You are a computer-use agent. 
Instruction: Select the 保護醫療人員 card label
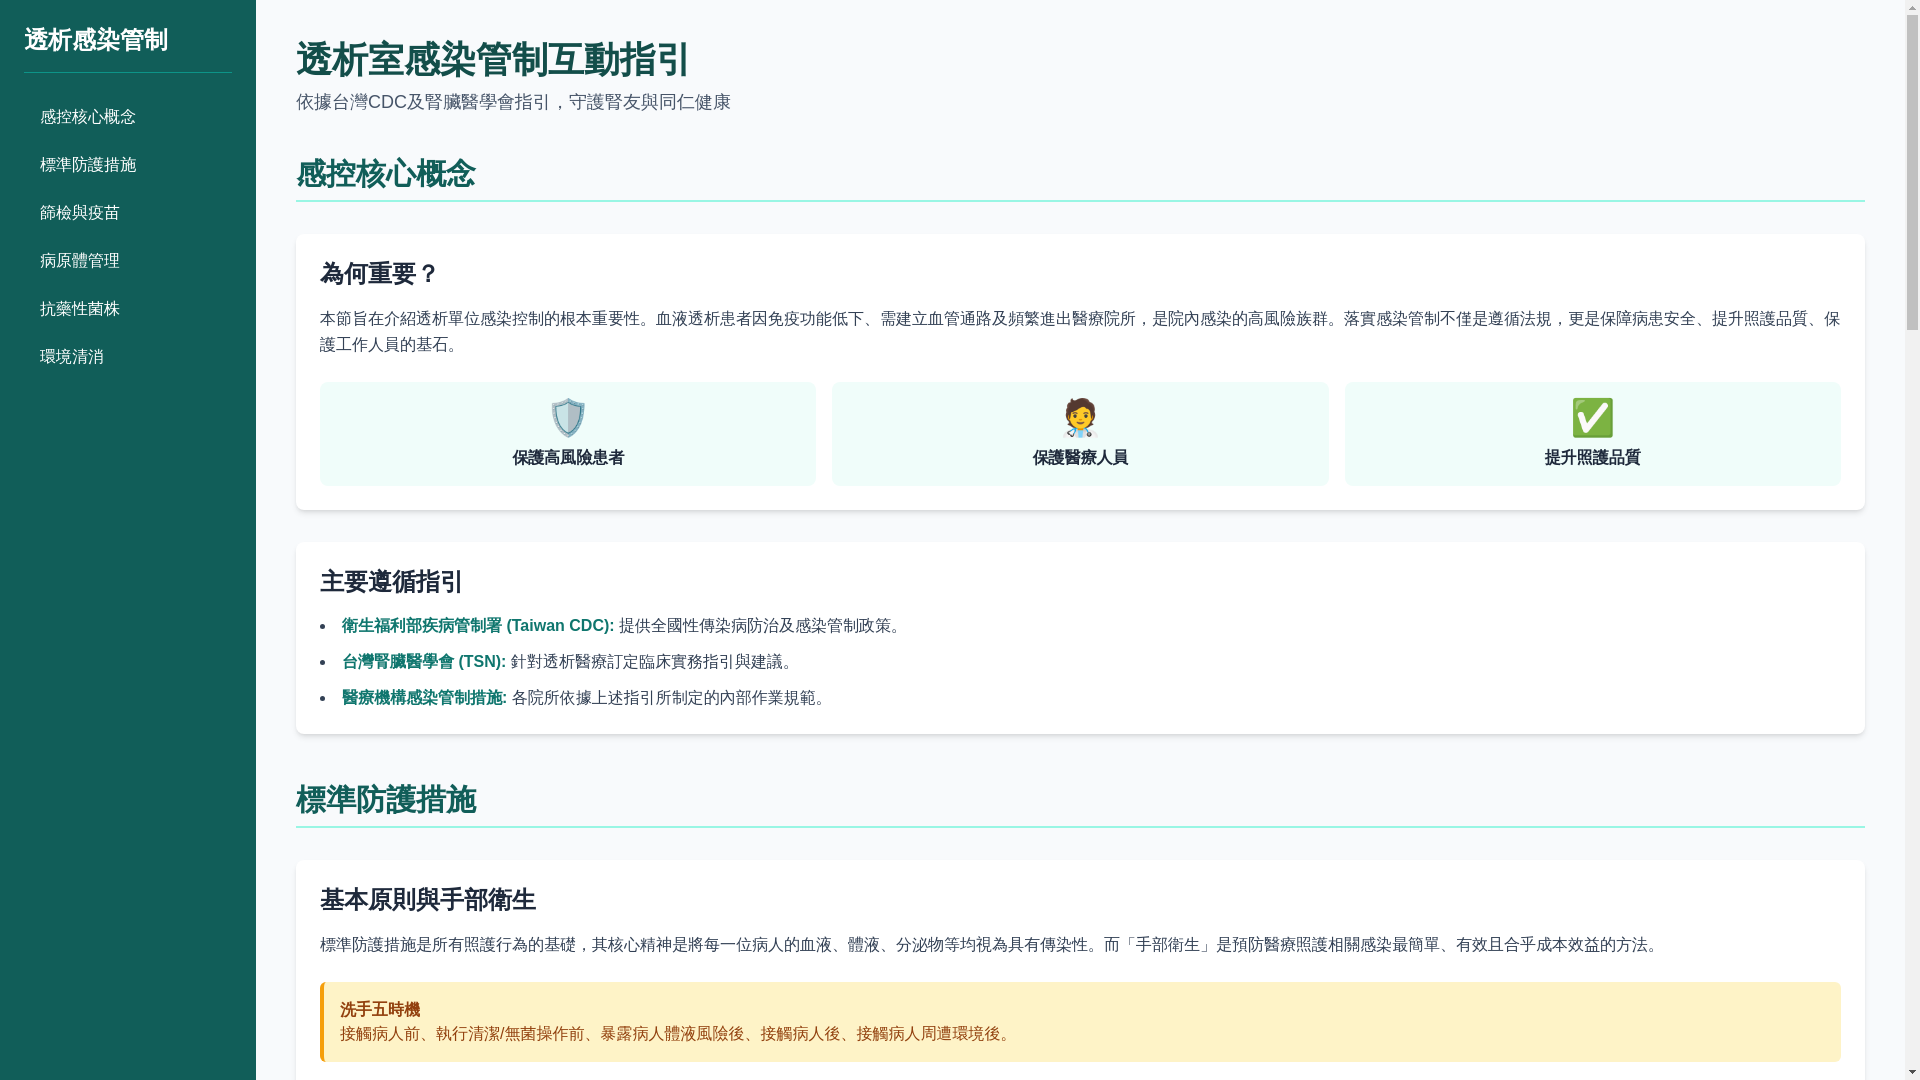tap(1080, 458)
